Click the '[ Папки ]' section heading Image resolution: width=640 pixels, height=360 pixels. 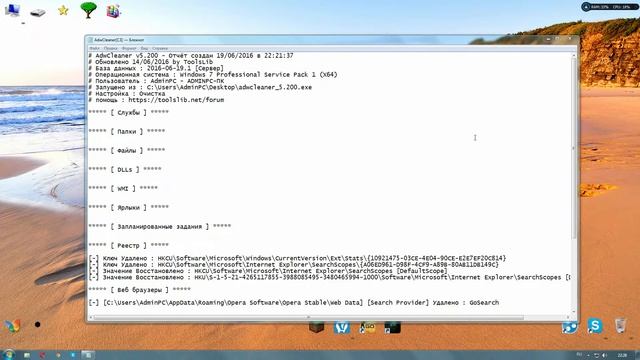[x=127, y=131]
